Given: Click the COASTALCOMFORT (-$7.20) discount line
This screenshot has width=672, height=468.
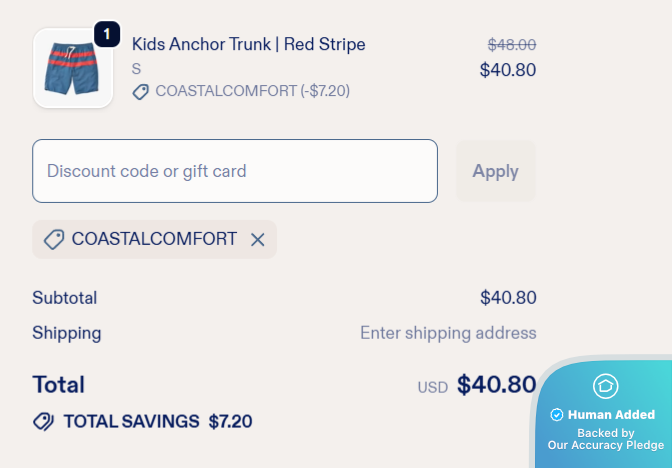Looking at the screenshot, I should coord(252,92).
